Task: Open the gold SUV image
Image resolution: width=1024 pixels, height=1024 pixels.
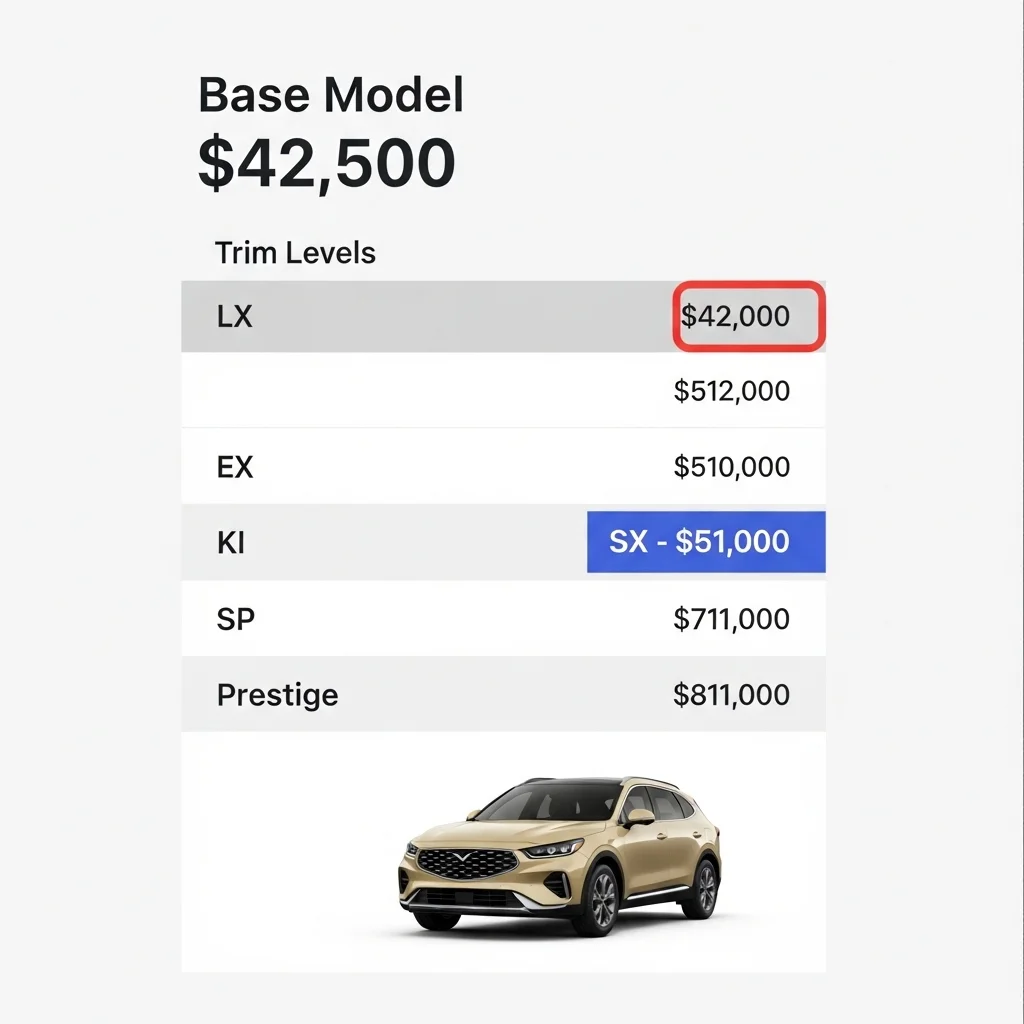Action: point(560,855)
